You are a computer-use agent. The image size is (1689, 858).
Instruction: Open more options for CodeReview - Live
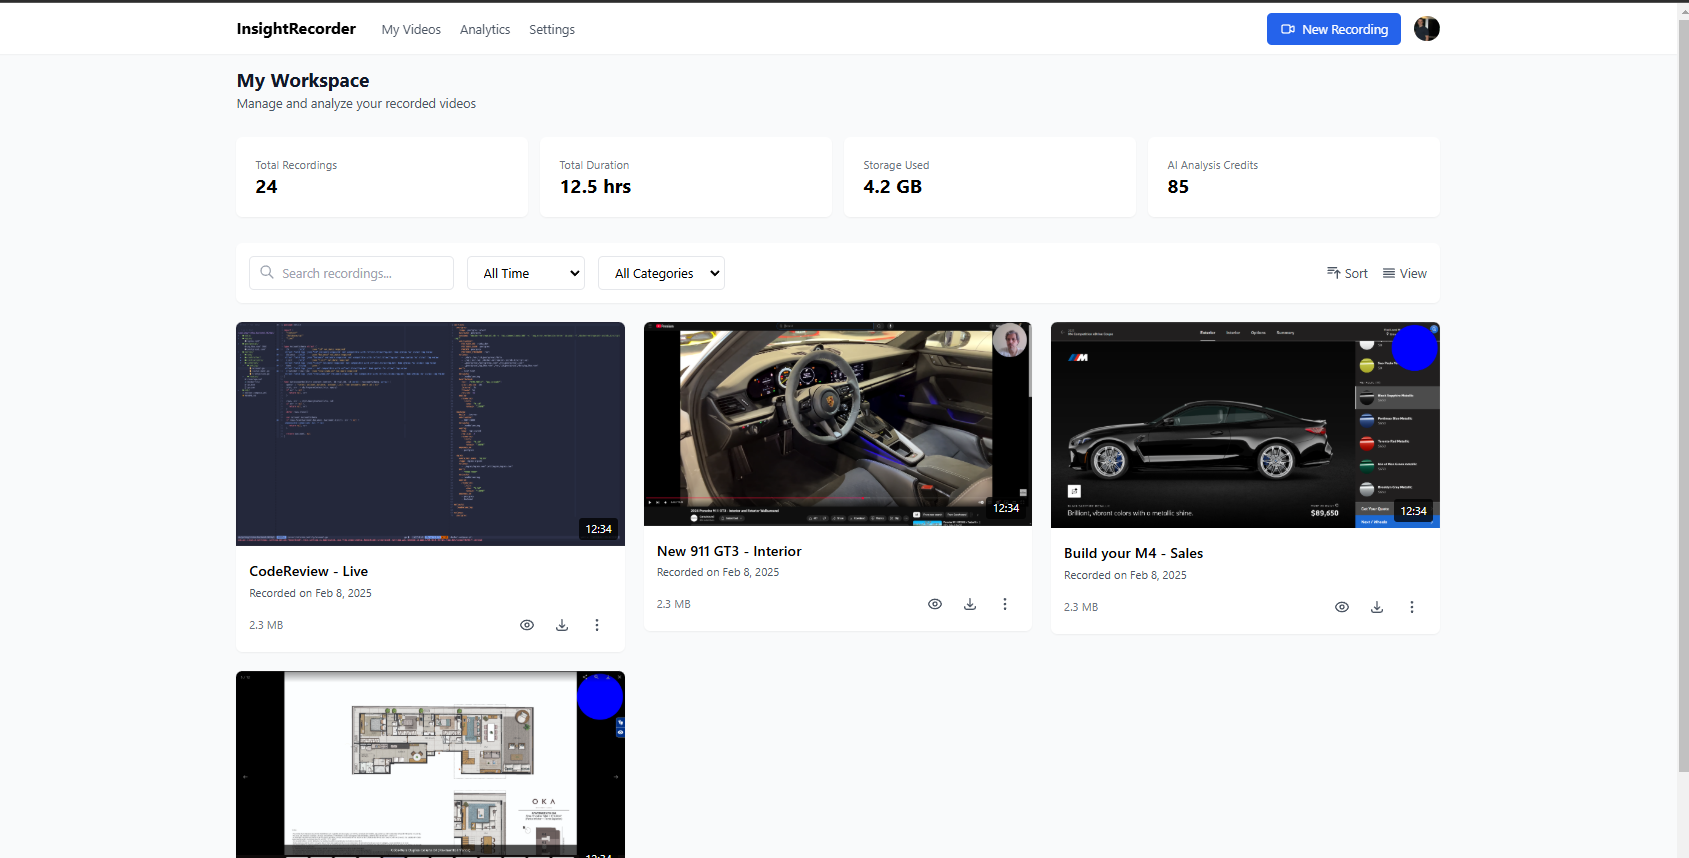point(597,625)
